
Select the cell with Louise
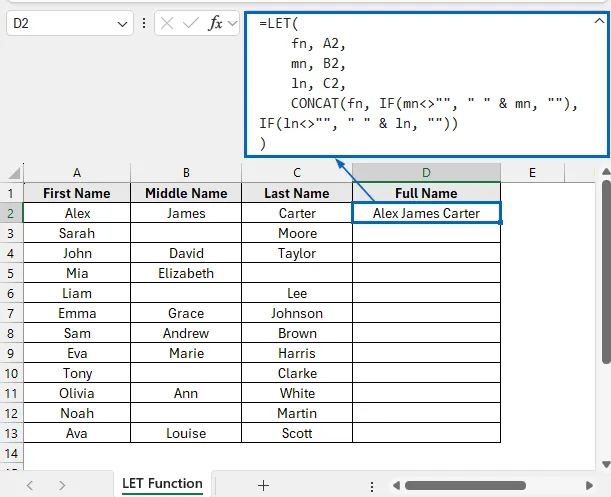pyautogui.click(x=186, y=433)
